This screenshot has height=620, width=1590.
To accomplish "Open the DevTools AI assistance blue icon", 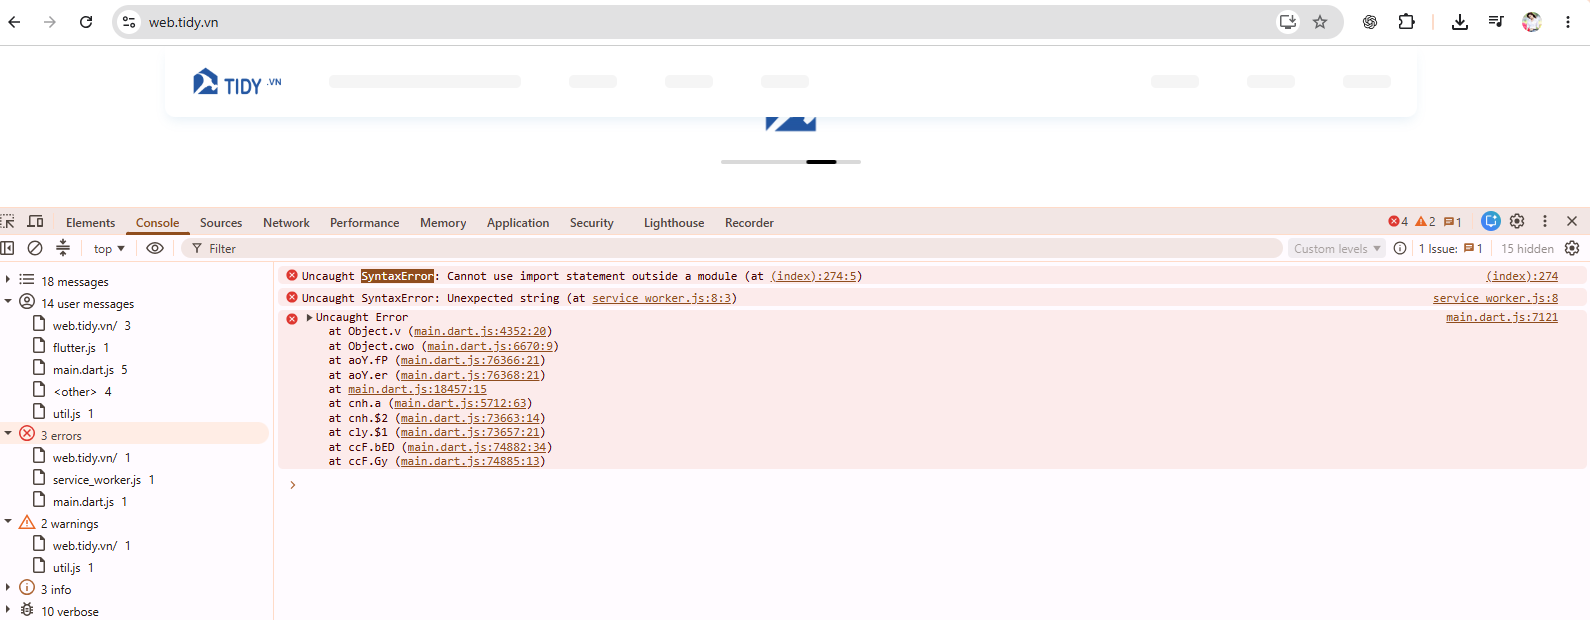I will click(1491, 221).
